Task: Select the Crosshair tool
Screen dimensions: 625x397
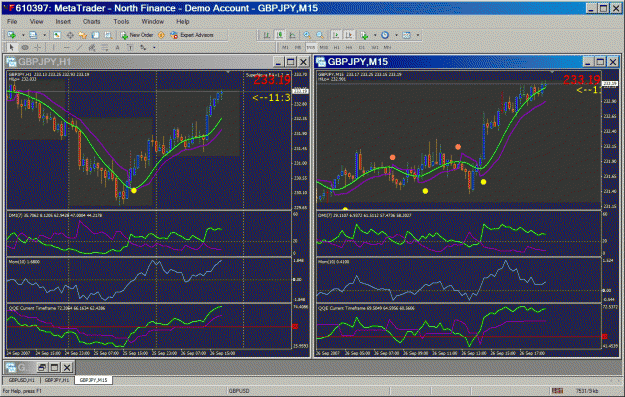Action: coord(37,47)
